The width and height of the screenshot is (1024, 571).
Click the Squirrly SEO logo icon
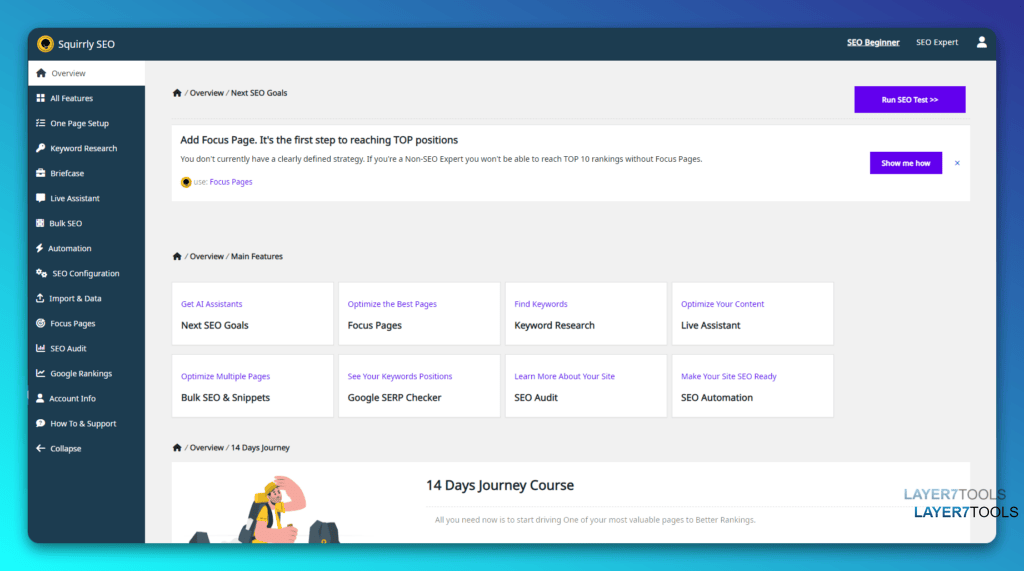45,44
